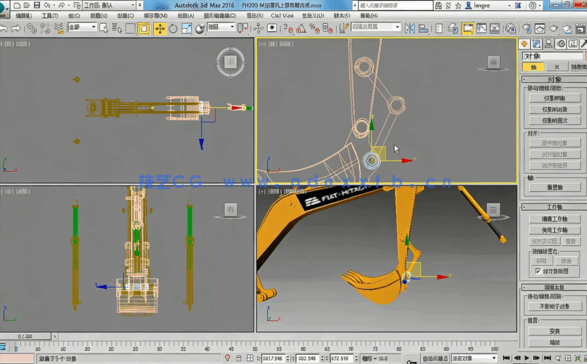The image size is (587, 364).
Task: Switch to the Motion command panel tab
Action: pos(561,44)
